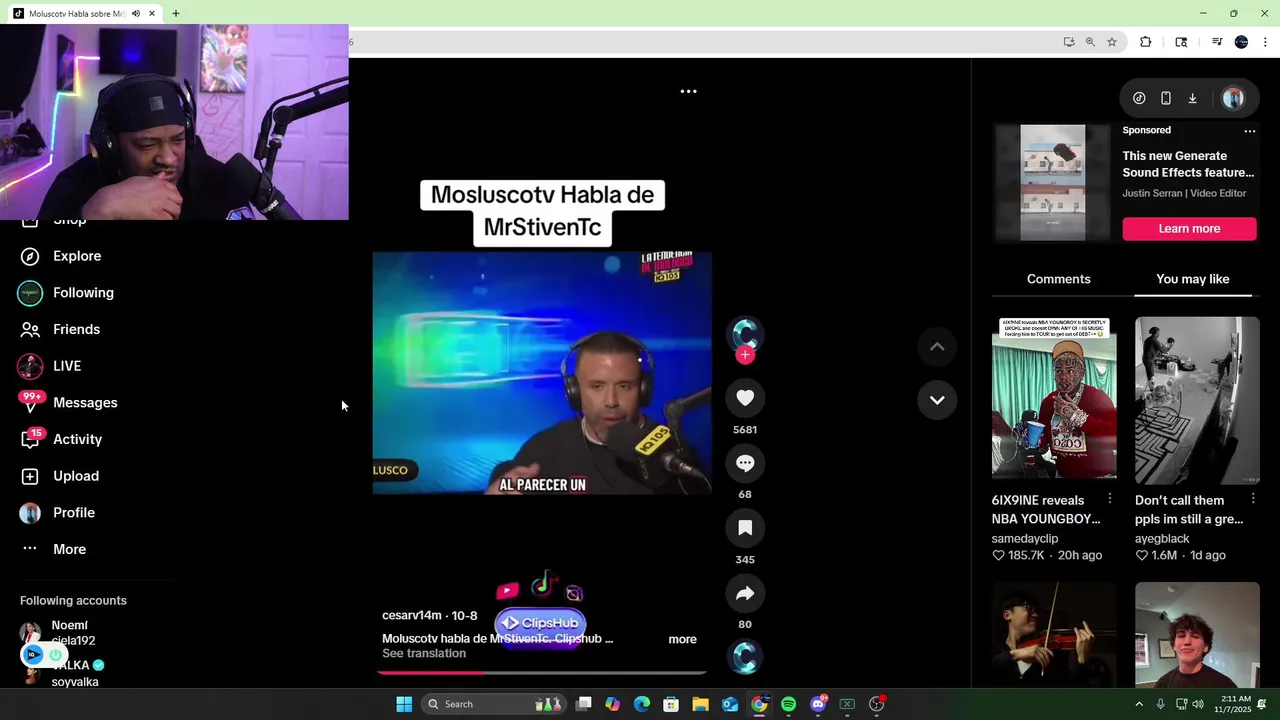The image size is (1280, 720).
Task: Open ayegblack channel link
Action: 1162,539
